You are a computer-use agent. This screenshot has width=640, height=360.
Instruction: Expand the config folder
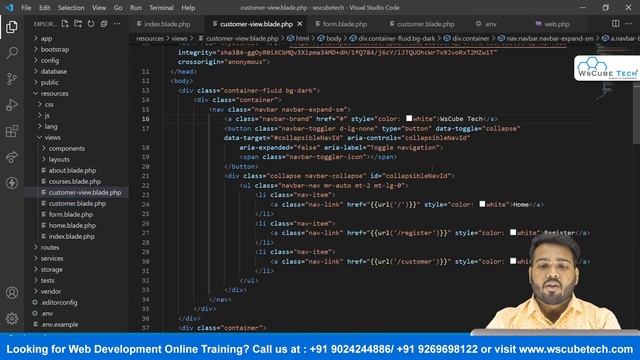pyautogui.click(x=49, y=60)
